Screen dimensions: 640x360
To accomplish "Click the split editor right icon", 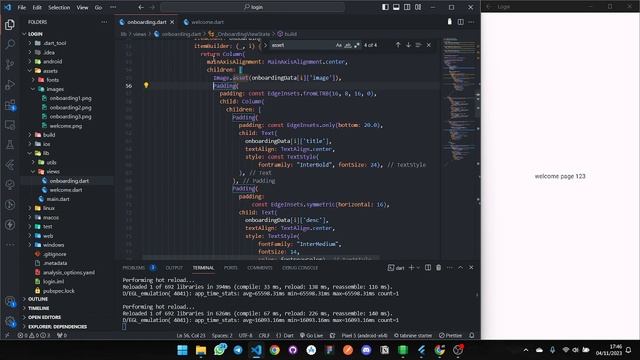I will 460,22.
